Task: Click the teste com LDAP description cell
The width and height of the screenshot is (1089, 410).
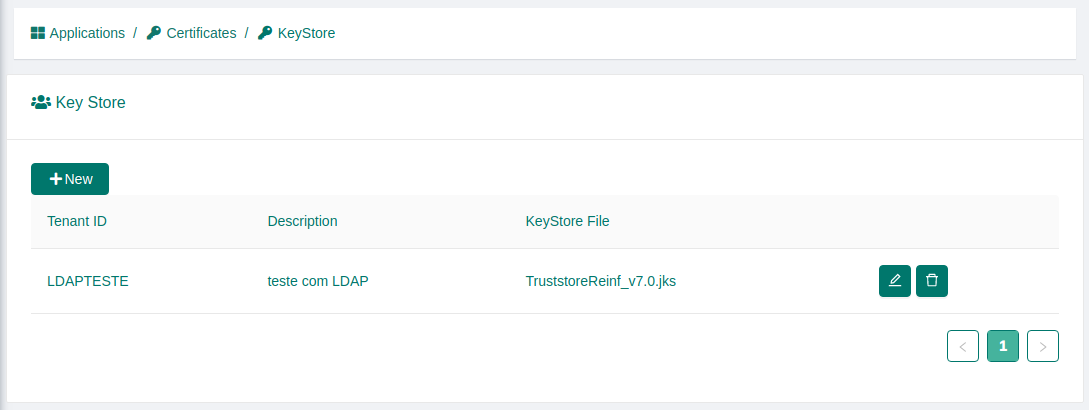Action: point(318,281)
